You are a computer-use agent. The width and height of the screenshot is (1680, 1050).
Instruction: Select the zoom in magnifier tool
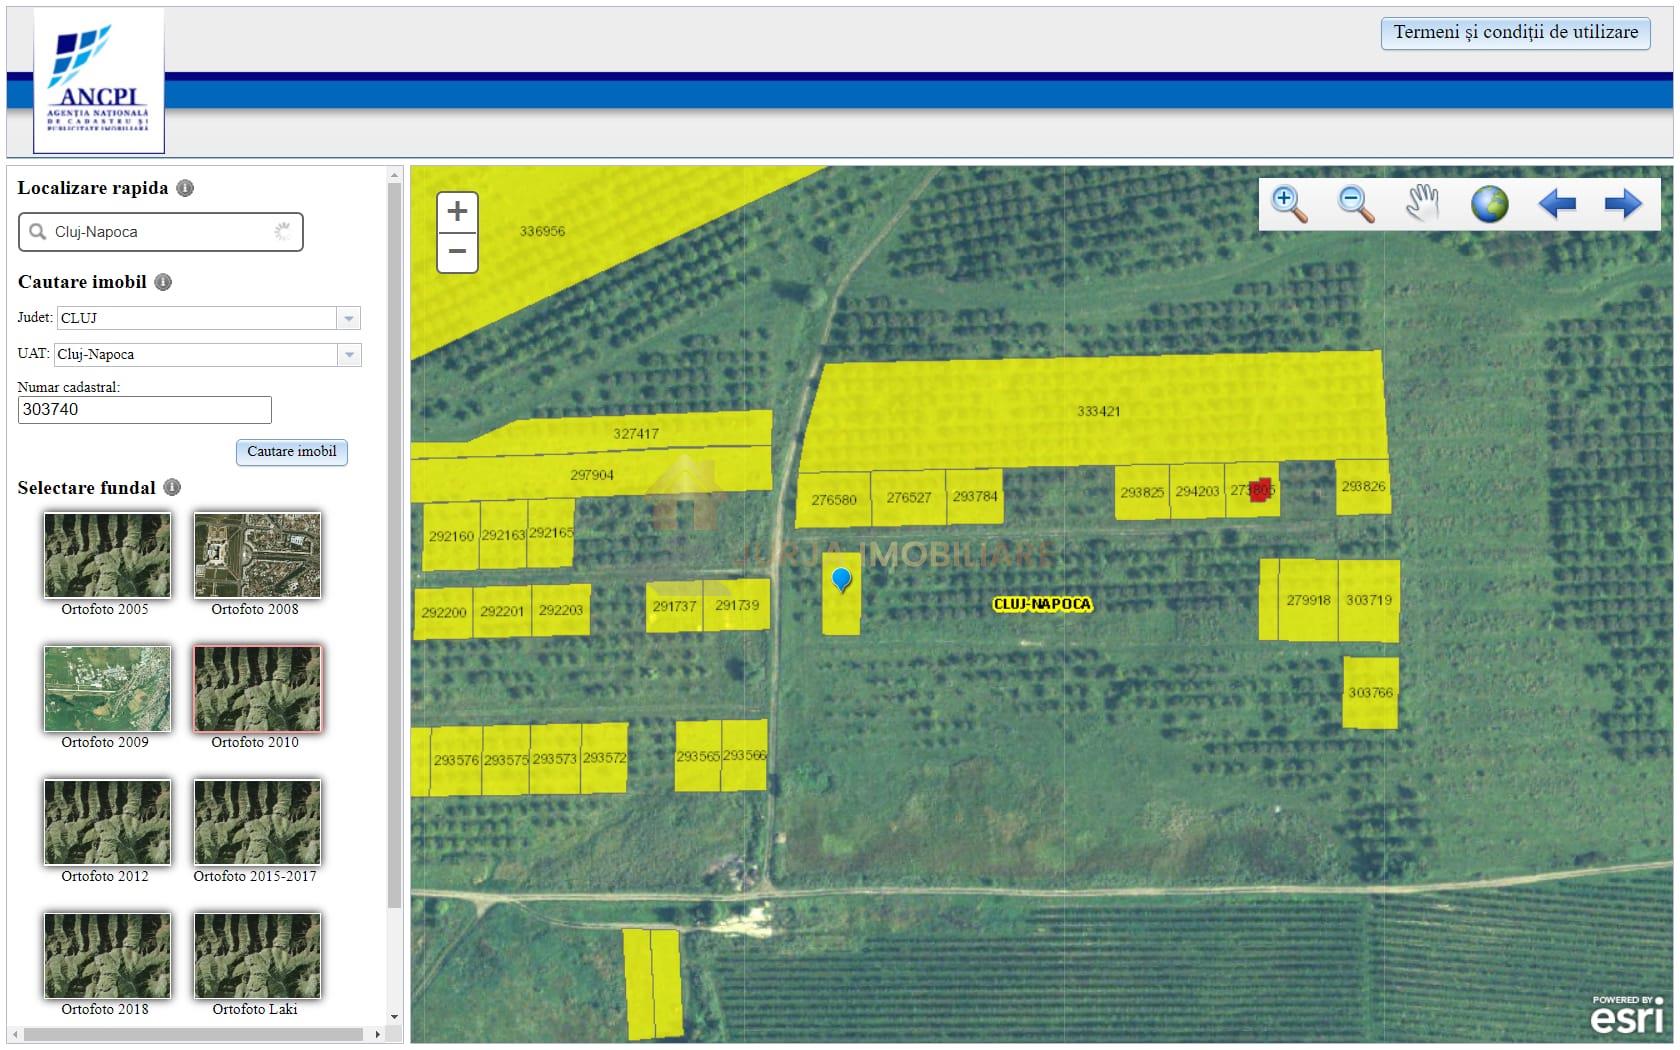[x=1289, y=204]
